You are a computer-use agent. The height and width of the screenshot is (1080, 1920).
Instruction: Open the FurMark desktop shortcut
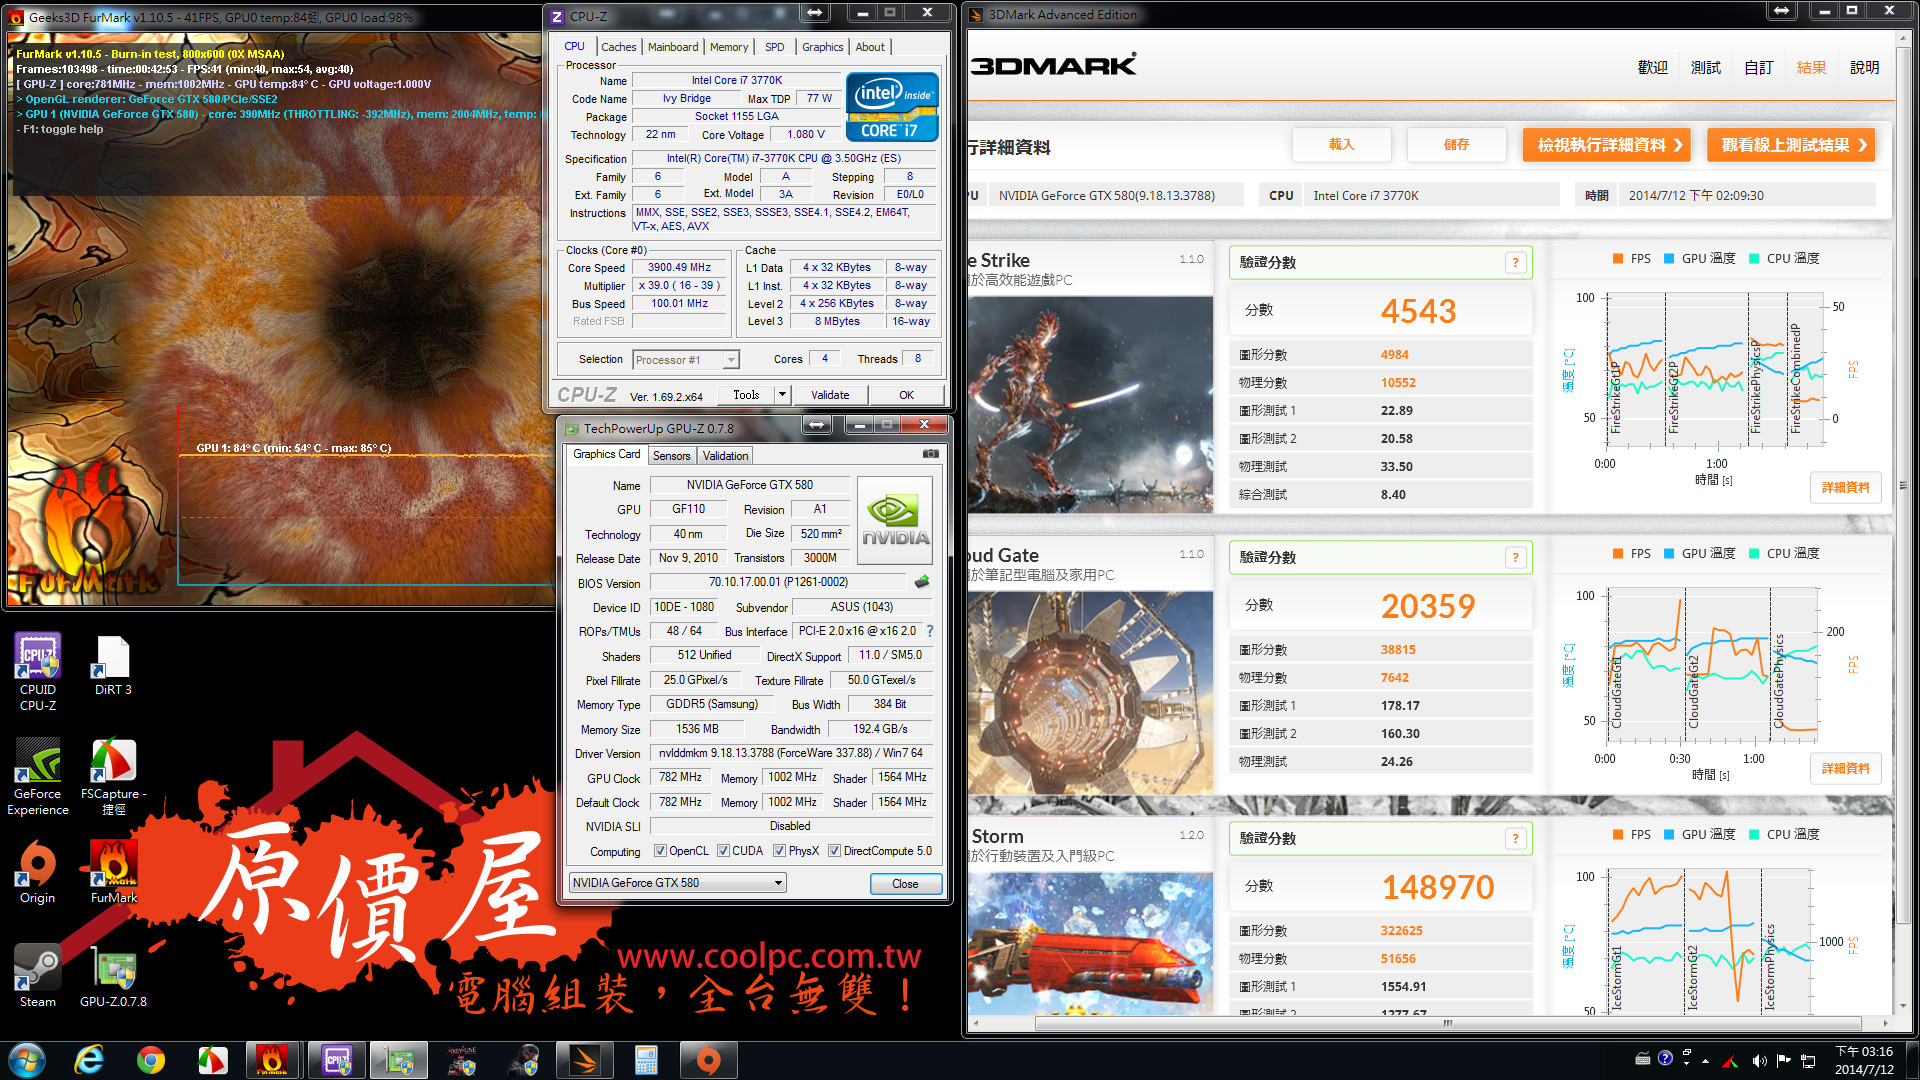pyautogui.click(x=113, y=873)
